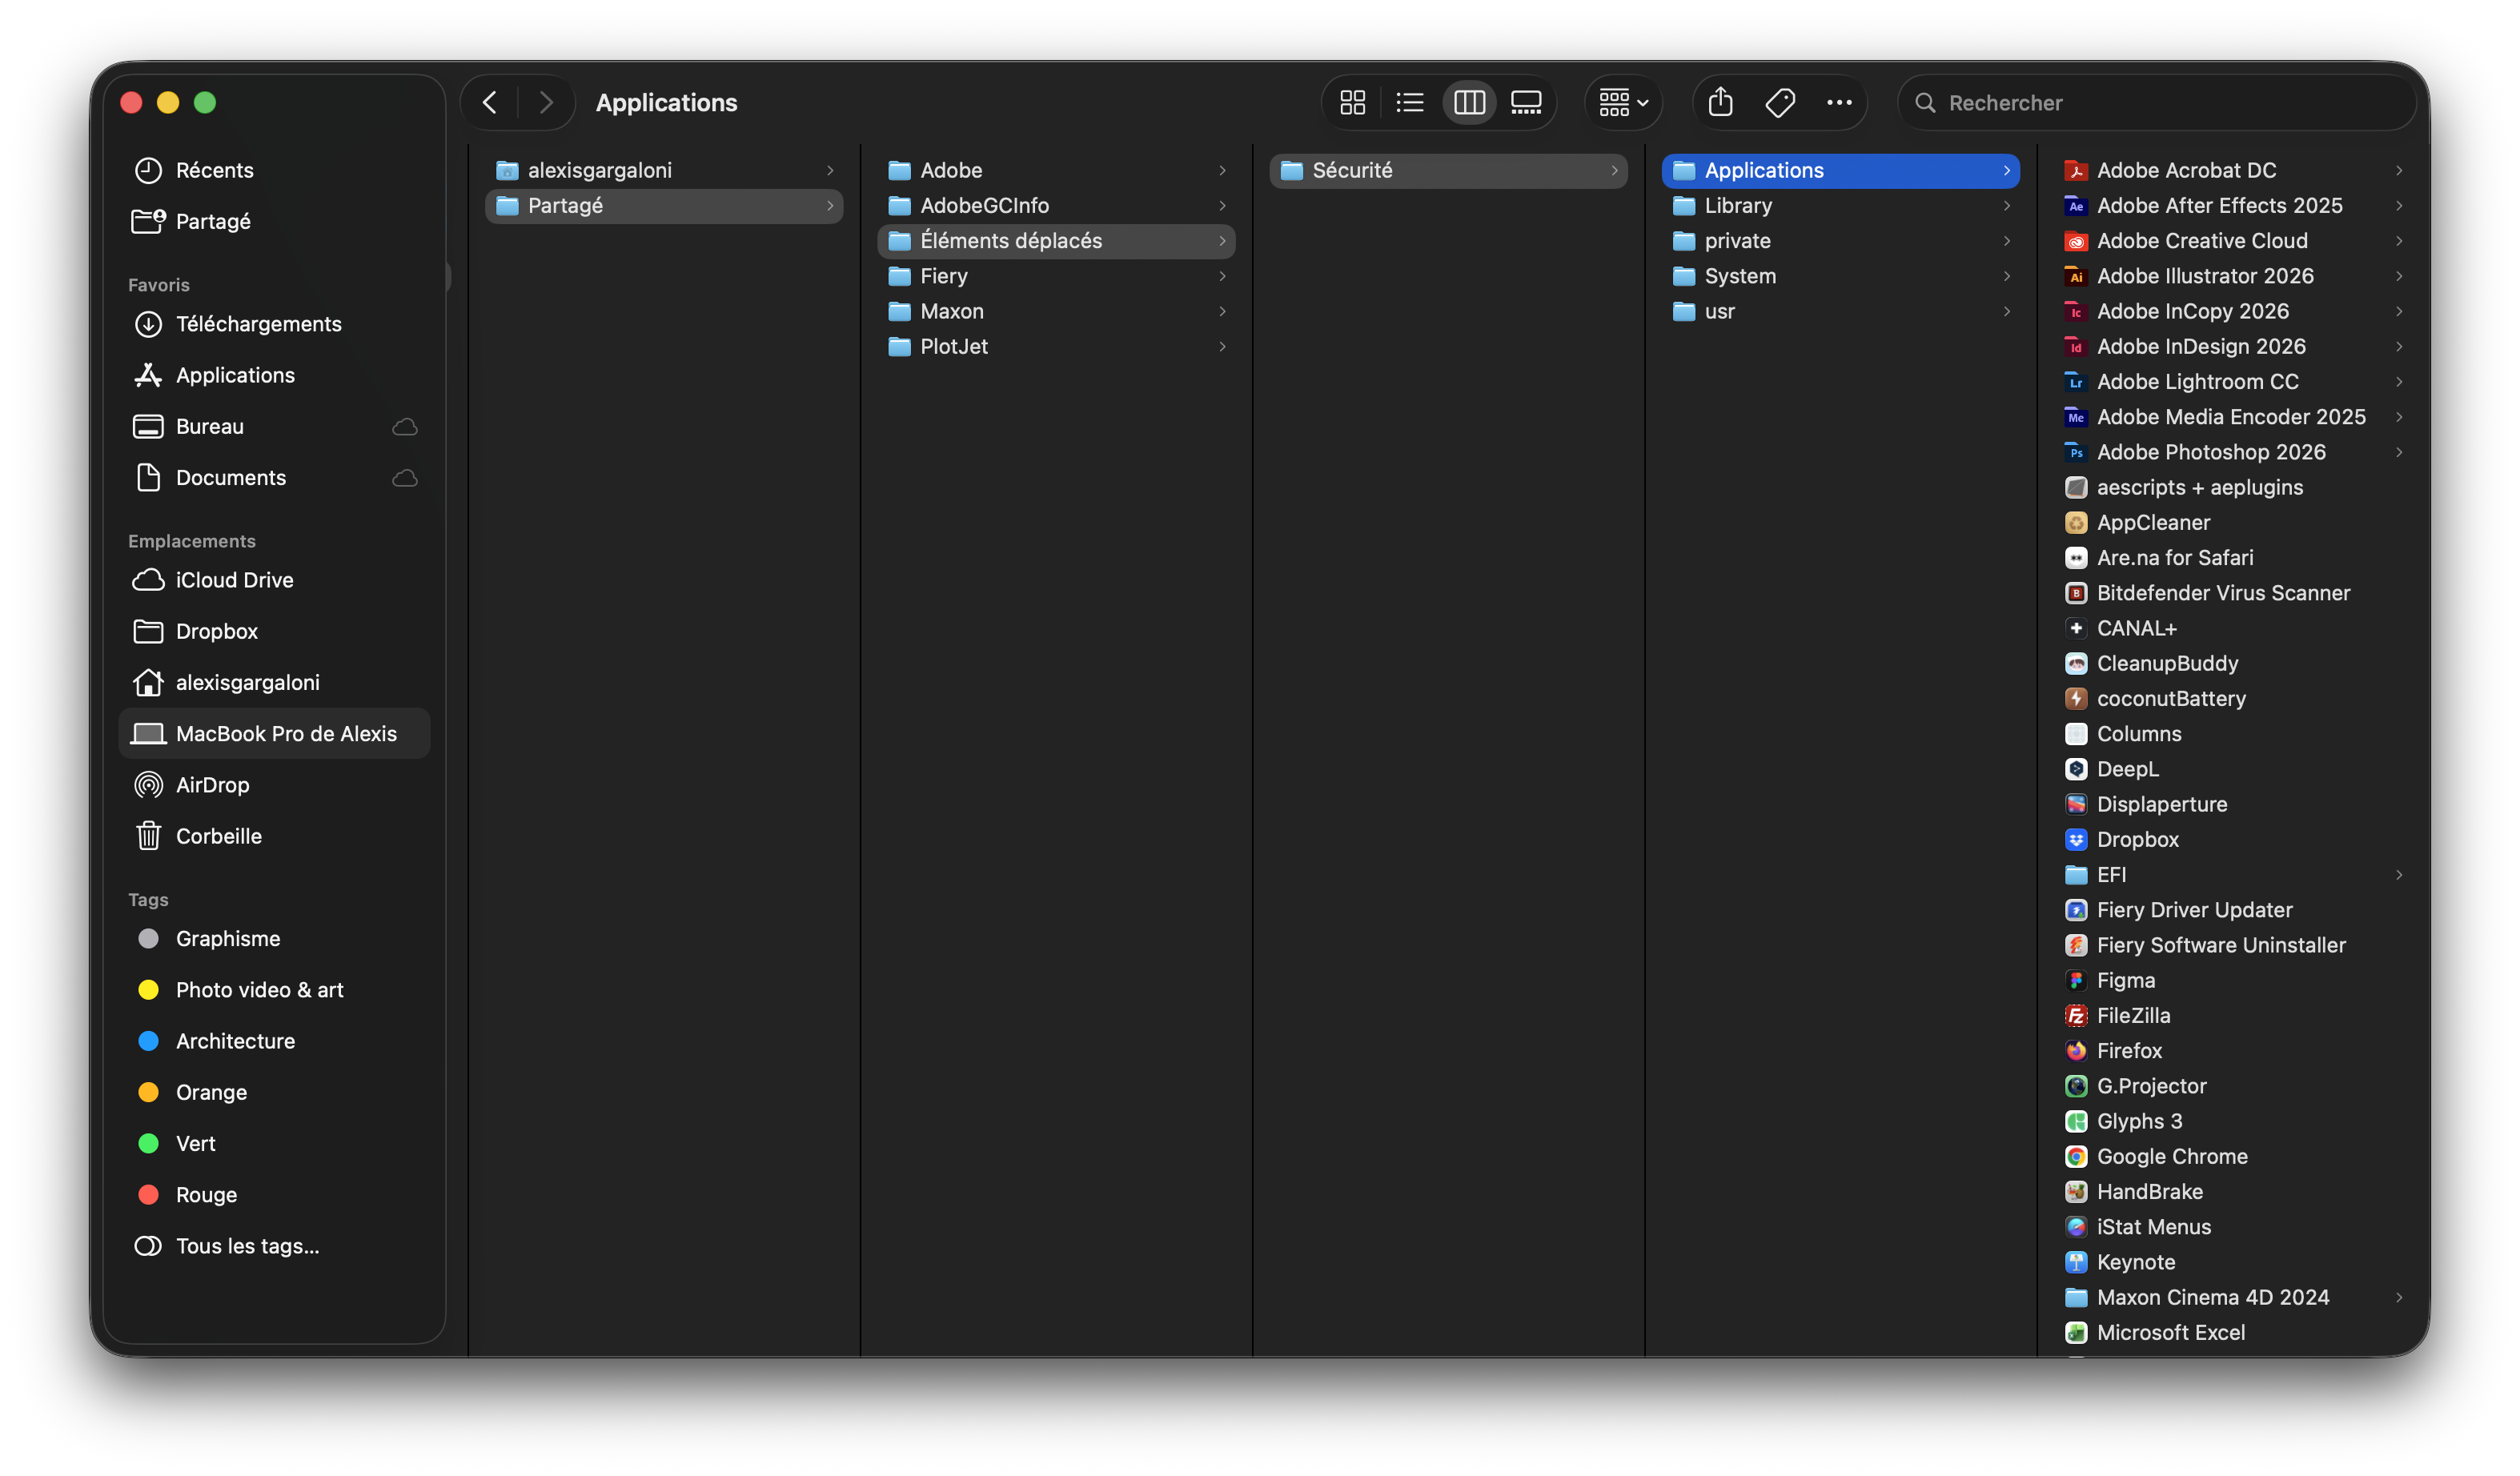Click the red Rouge tag dot
The height and width of the screenshot is (1476, 2520).
(148, 1194)
